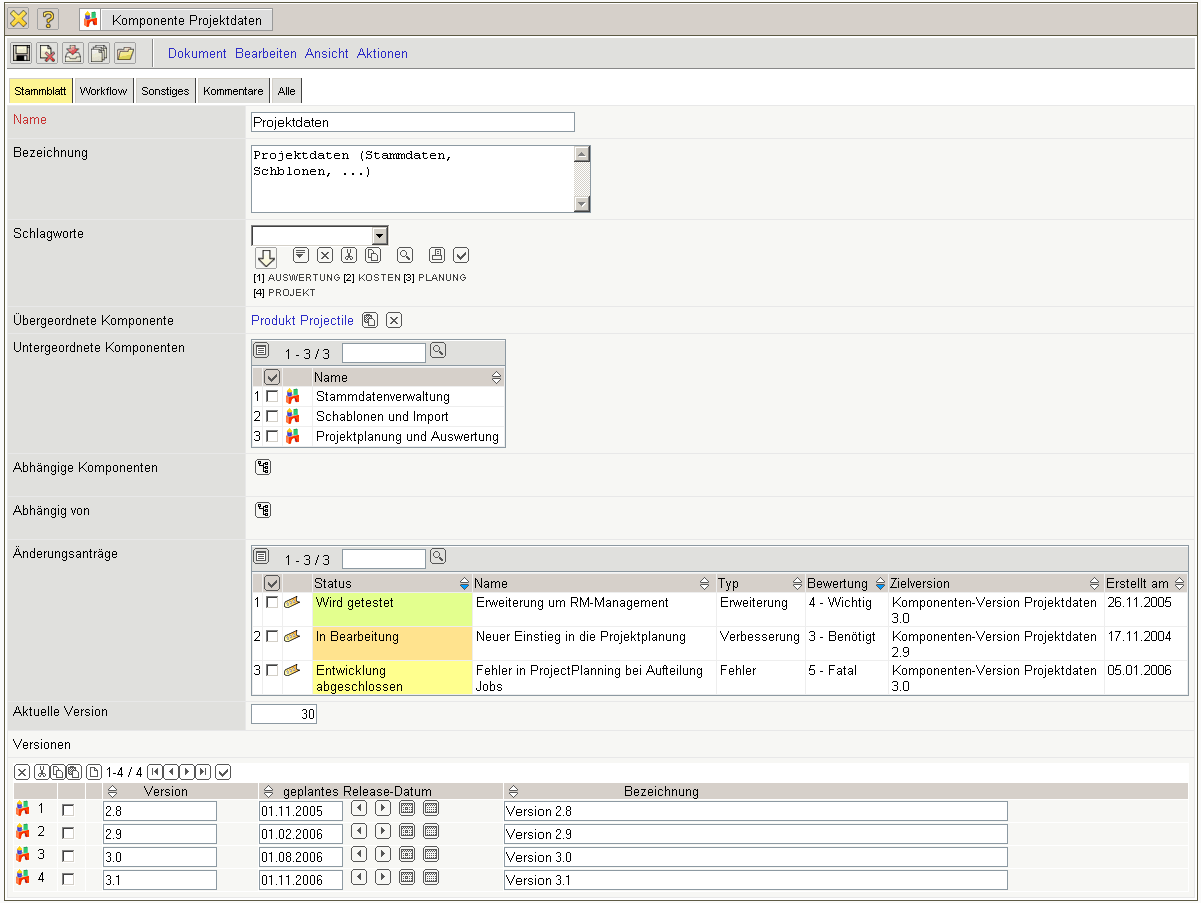Open the Aktionen menu
The image size is (1201, 903).
tap(382, 53)
